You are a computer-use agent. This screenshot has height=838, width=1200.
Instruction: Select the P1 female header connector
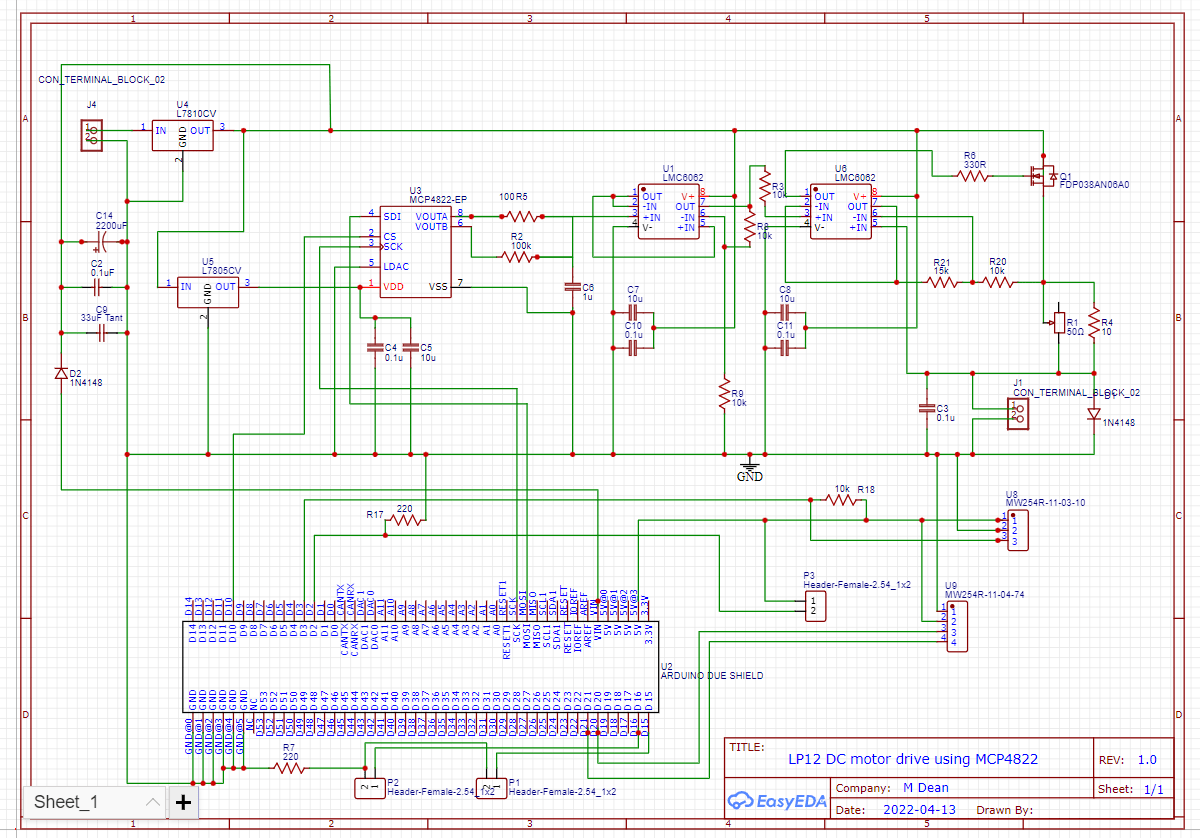[491, 788]
